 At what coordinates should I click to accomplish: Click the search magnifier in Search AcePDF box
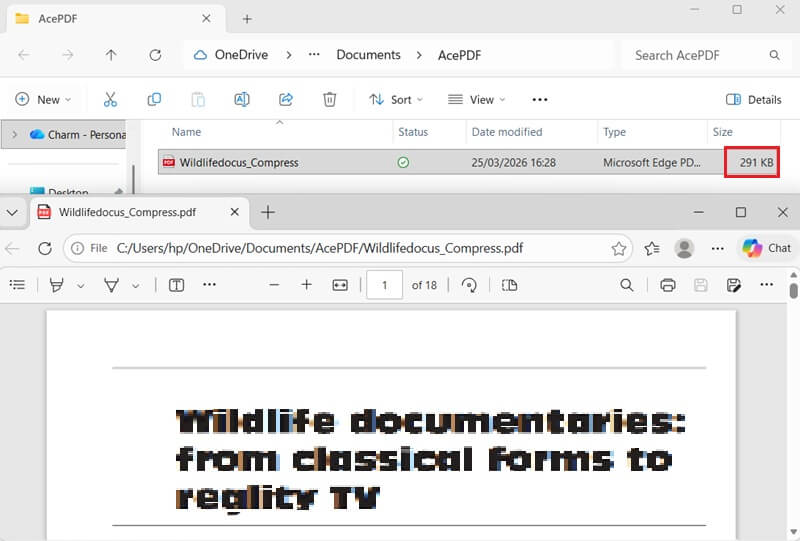[x=774, y=55]
